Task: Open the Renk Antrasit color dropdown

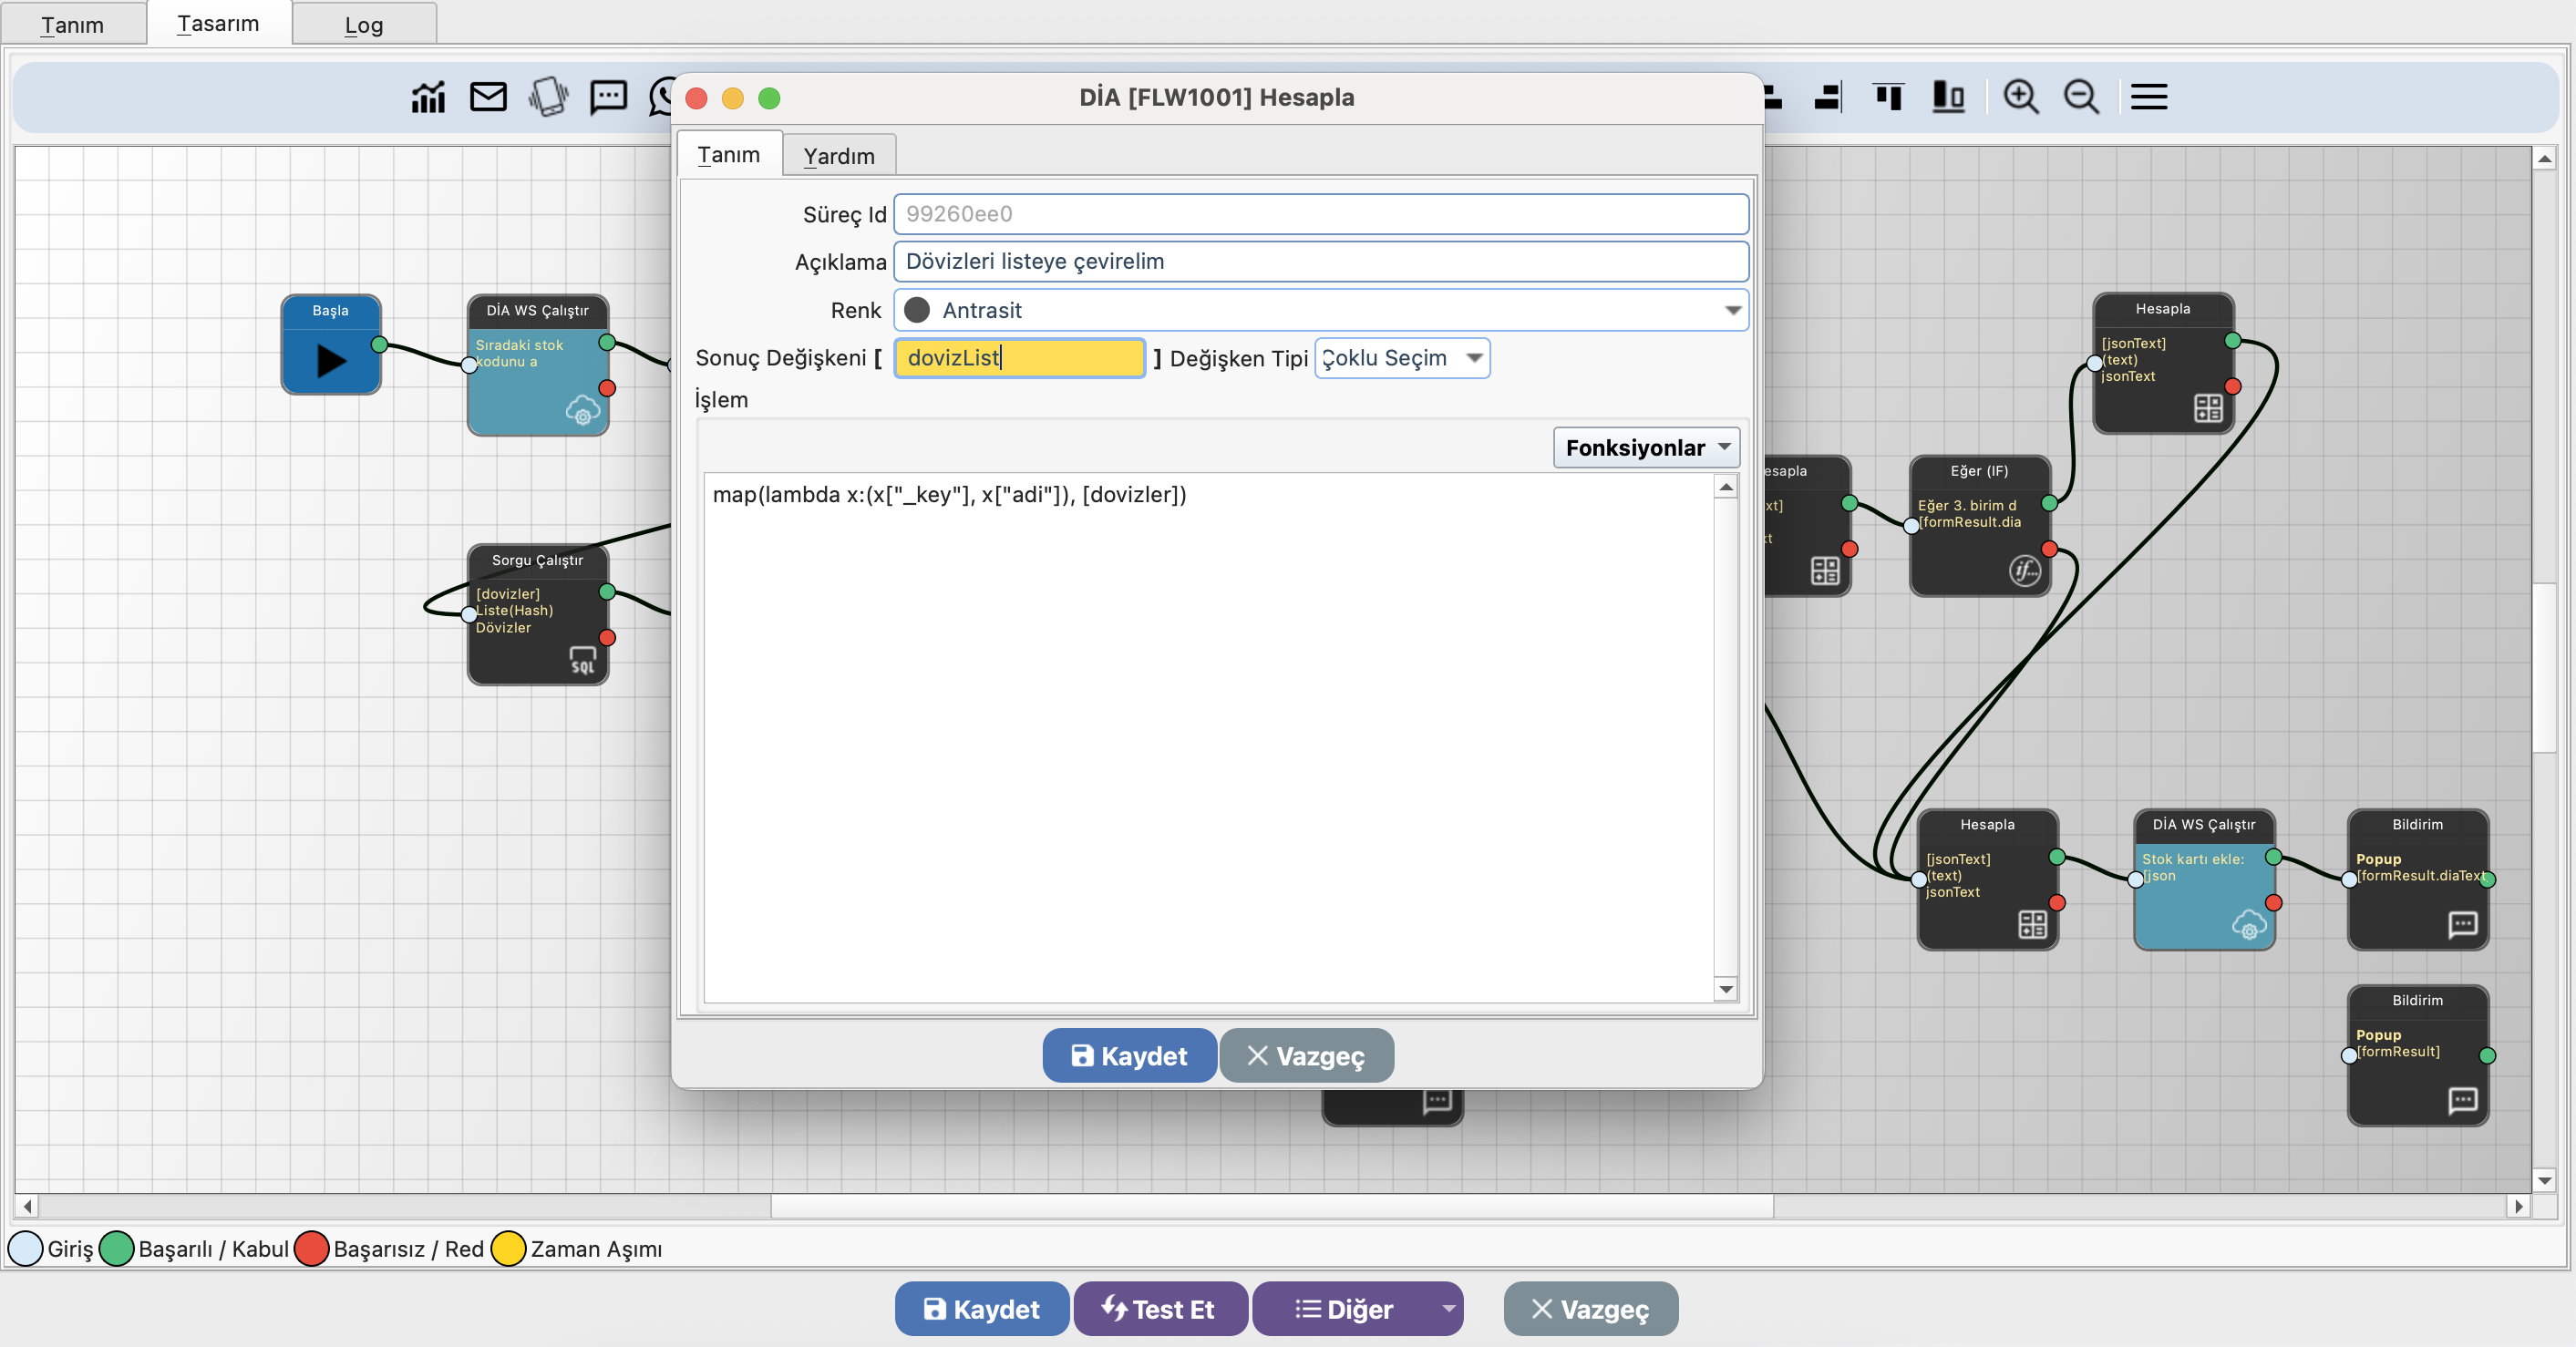Action: 1732,311
